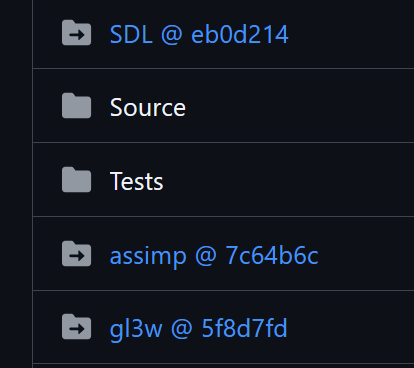
Task: Open the gl3w submodule name link
Action: 136,329
